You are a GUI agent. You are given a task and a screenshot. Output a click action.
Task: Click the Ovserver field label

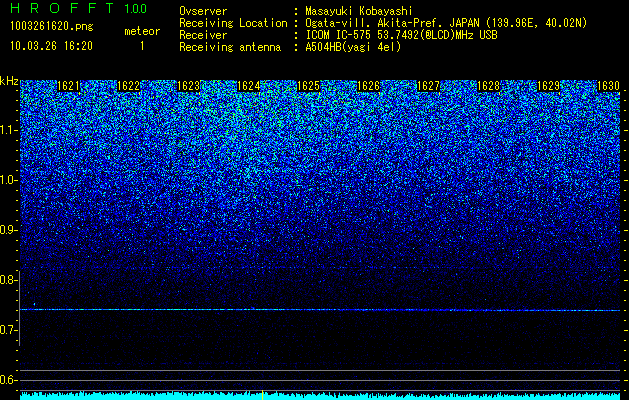(203, 11)
